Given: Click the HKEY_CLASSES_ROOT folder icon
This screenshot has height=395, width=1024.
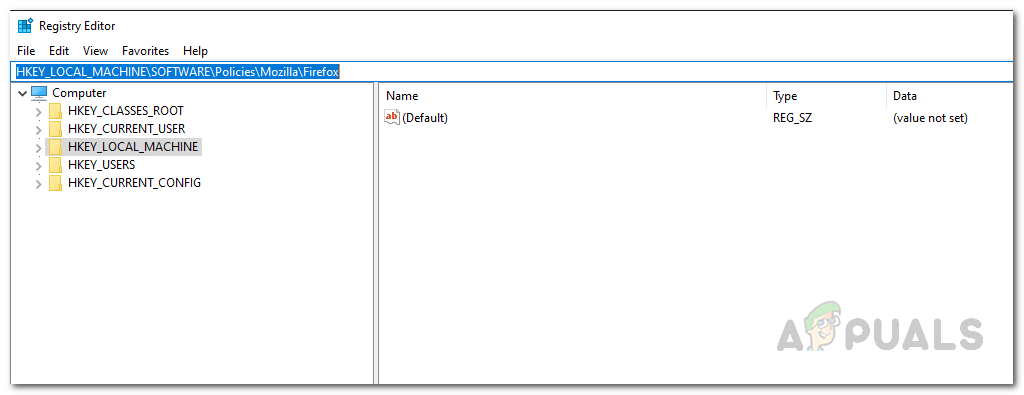Looking at the screenshot, I should point(55,111).
